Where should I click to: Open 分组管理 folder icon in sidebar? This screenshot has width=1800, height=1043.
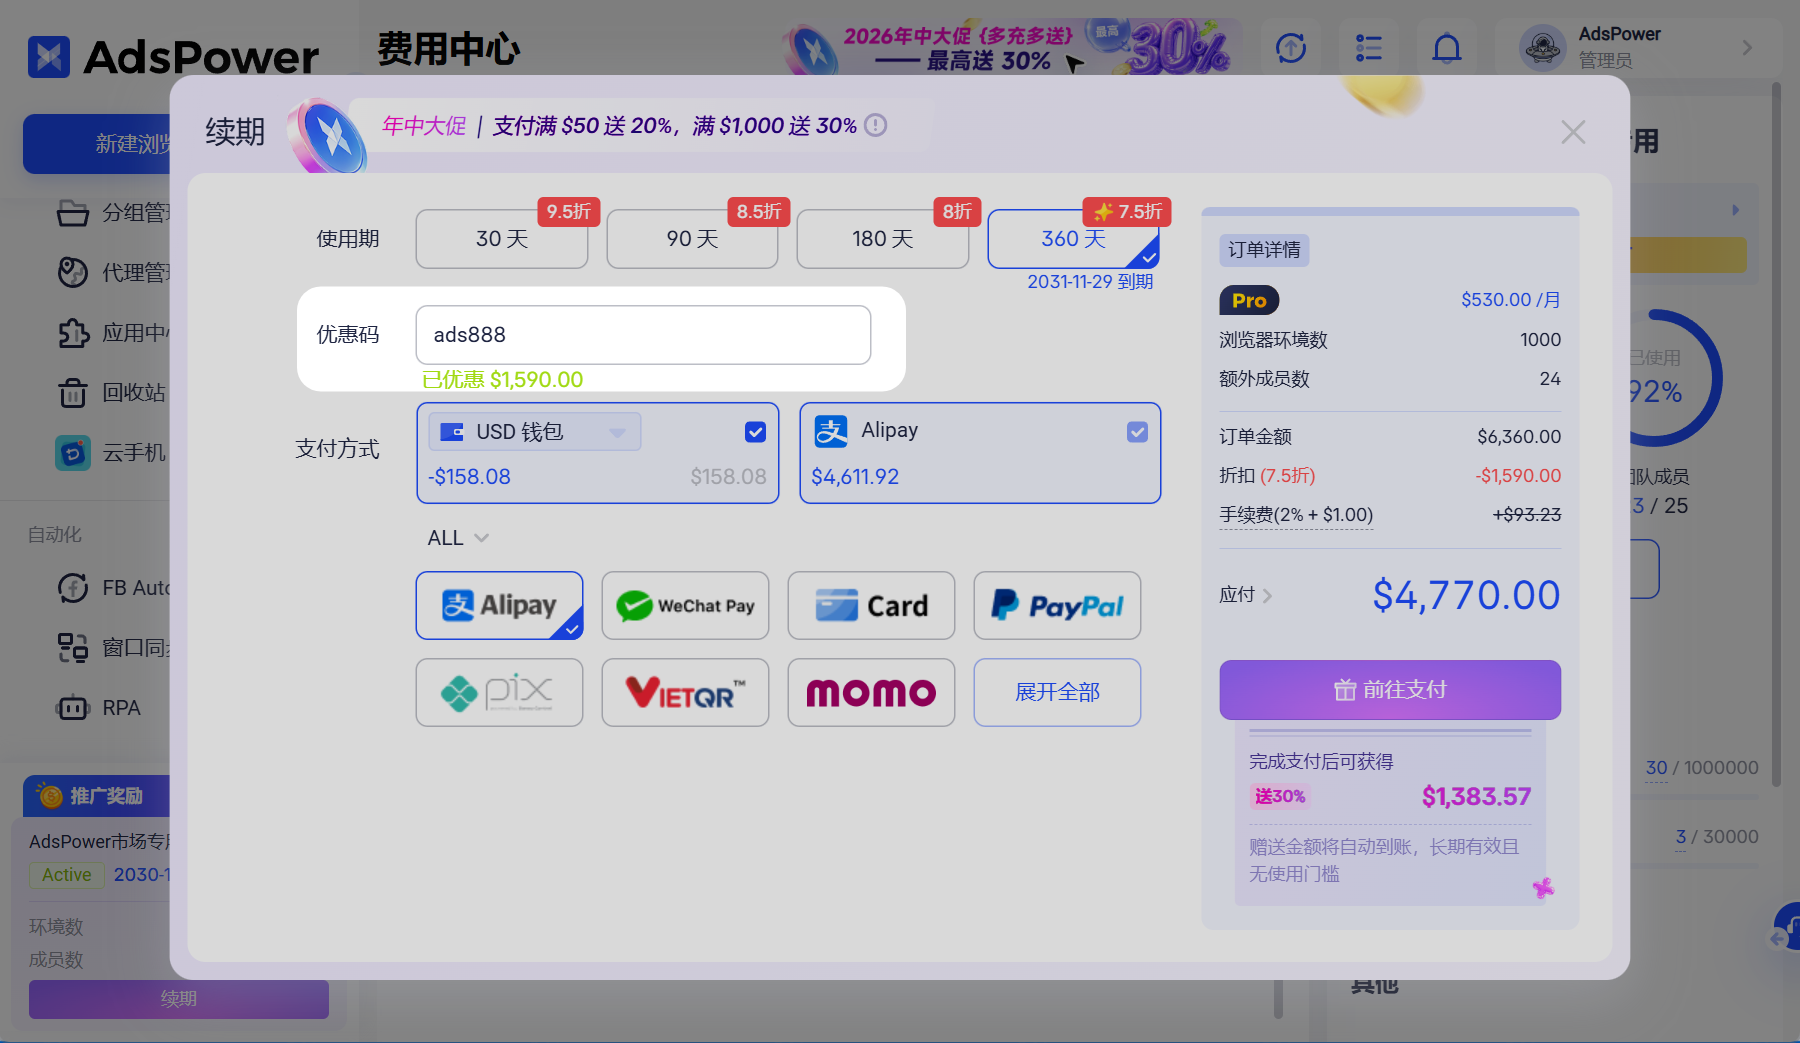point(73,213)
